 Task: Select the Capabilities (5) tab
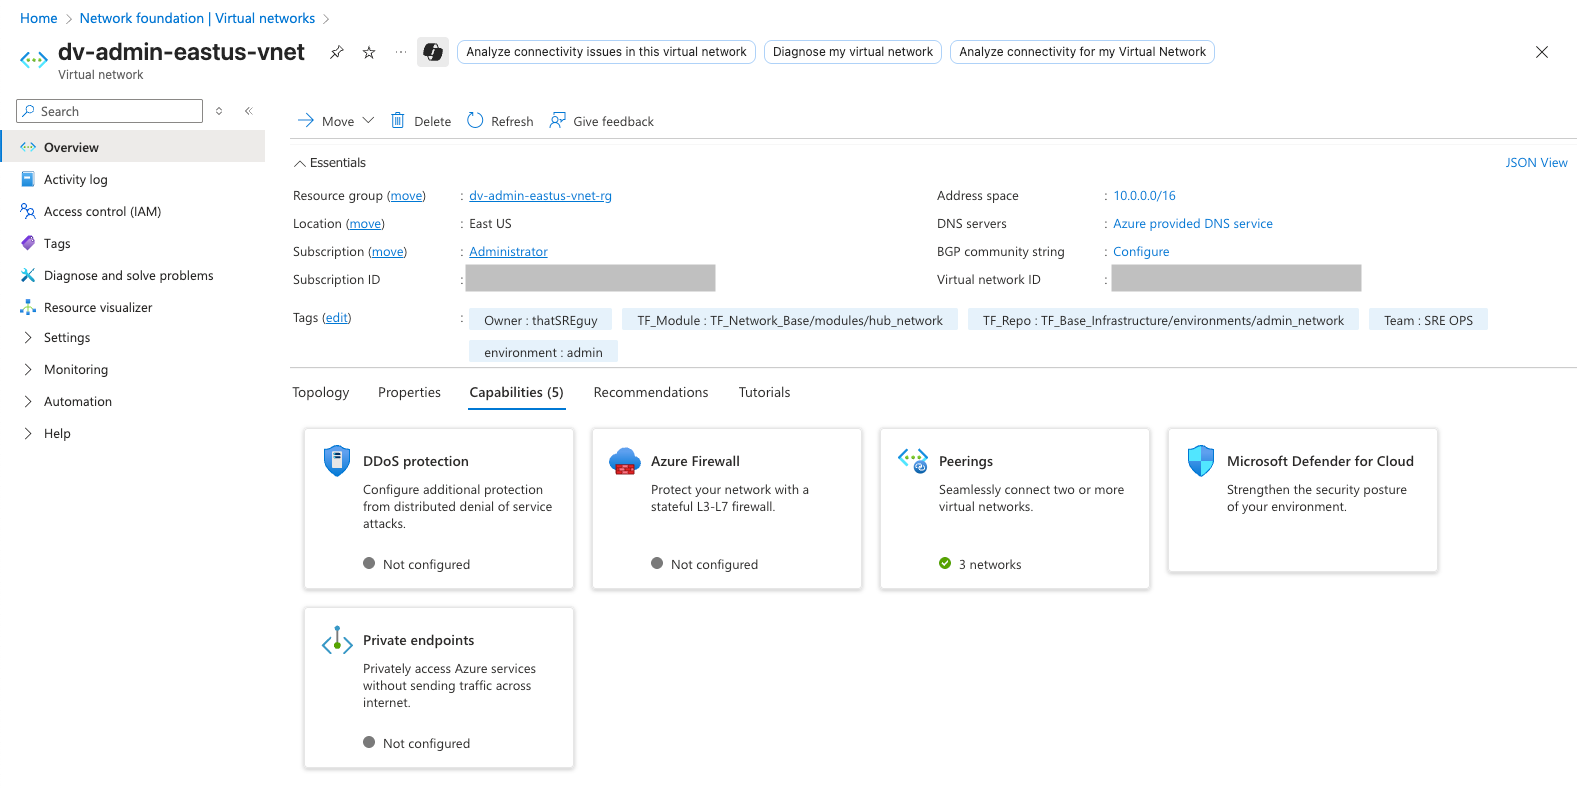pyautogui.click(x=517, y=393)
